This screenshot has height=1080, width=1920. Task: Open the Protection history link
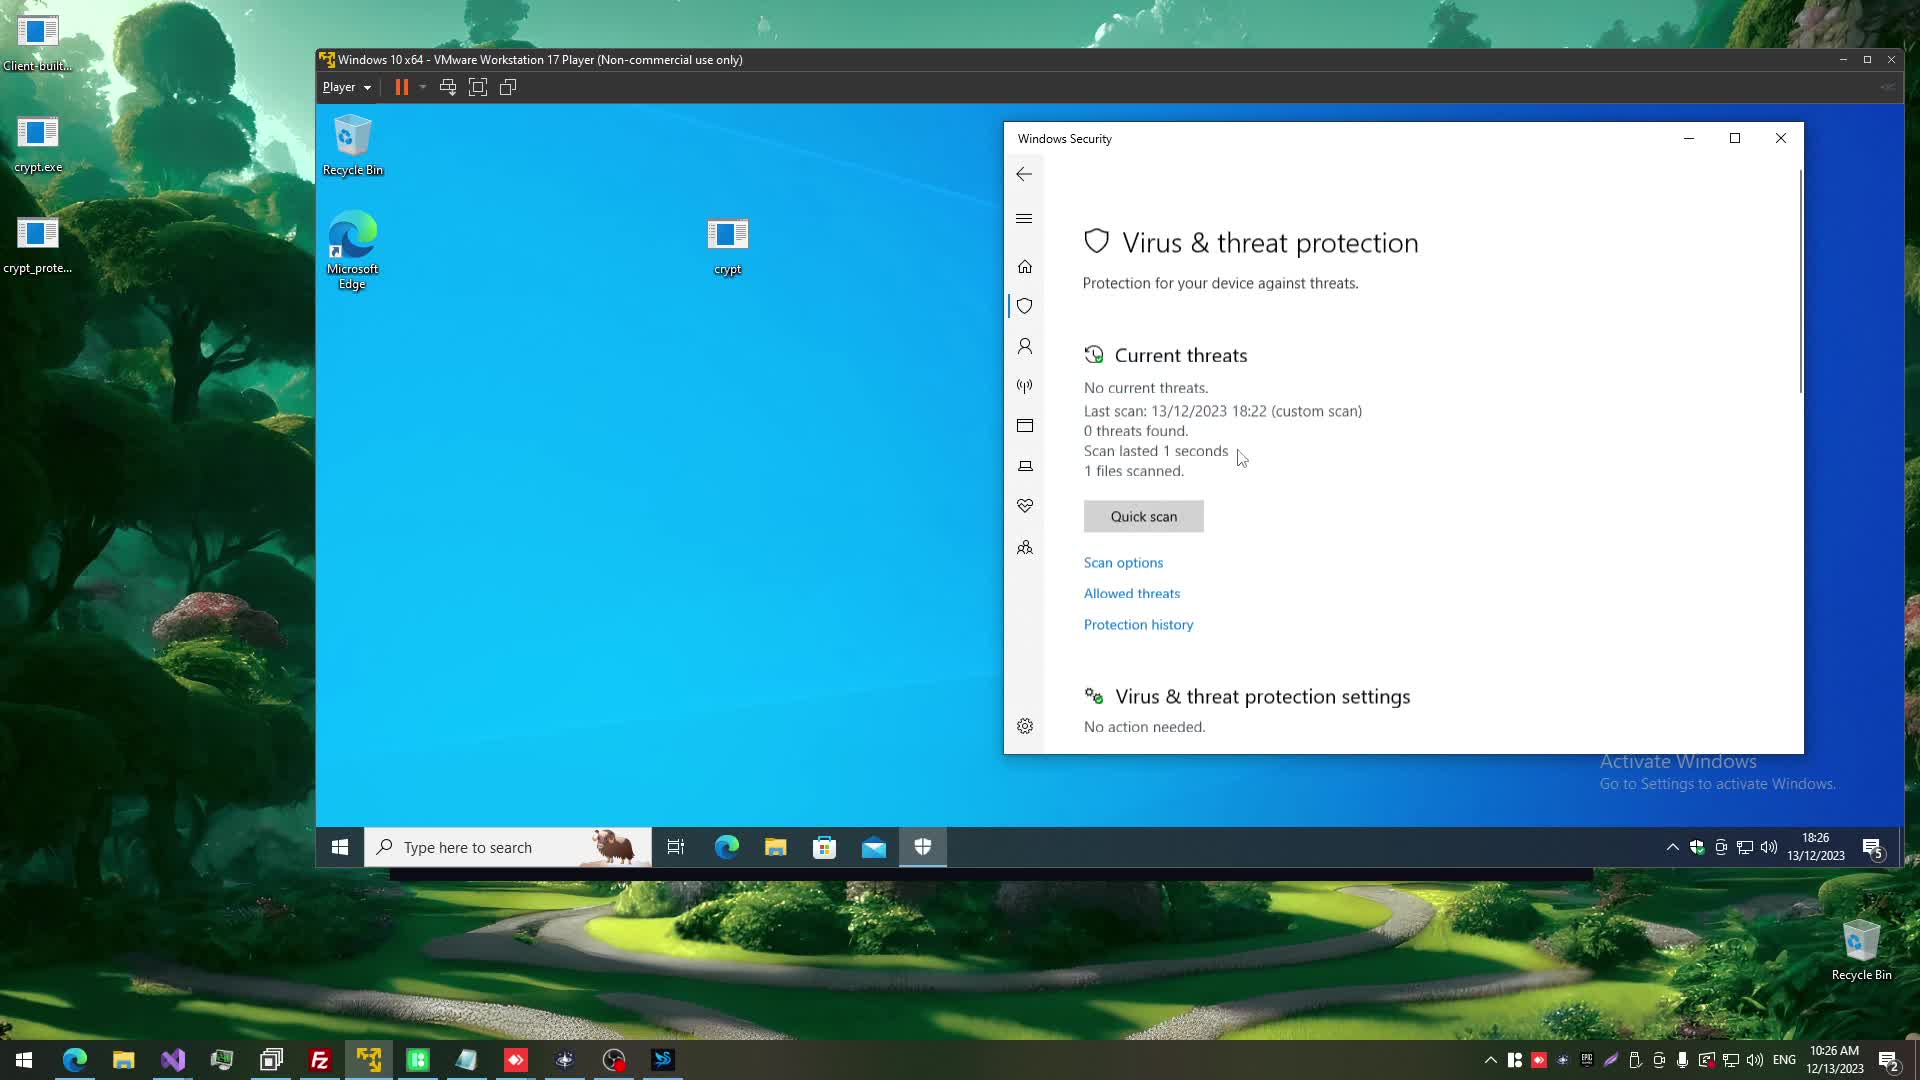pyautogui.click(x=1138, y=624)
